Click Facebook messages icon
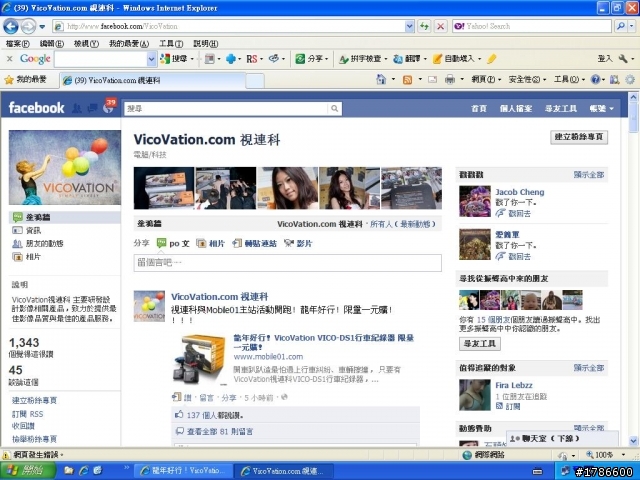 point(93,108)
